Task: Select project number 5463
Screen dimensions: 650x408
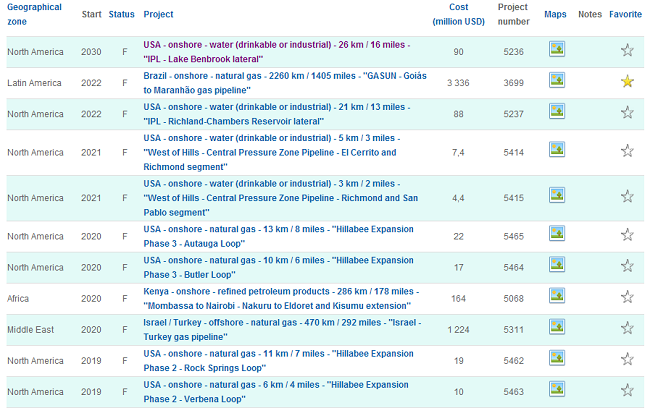Action: coord(513,392)
